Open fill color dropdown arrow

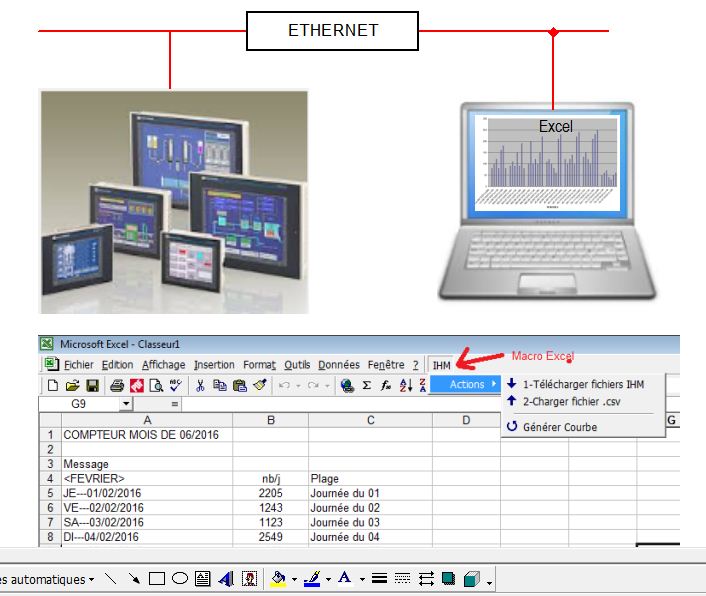(x=294, y=579)
